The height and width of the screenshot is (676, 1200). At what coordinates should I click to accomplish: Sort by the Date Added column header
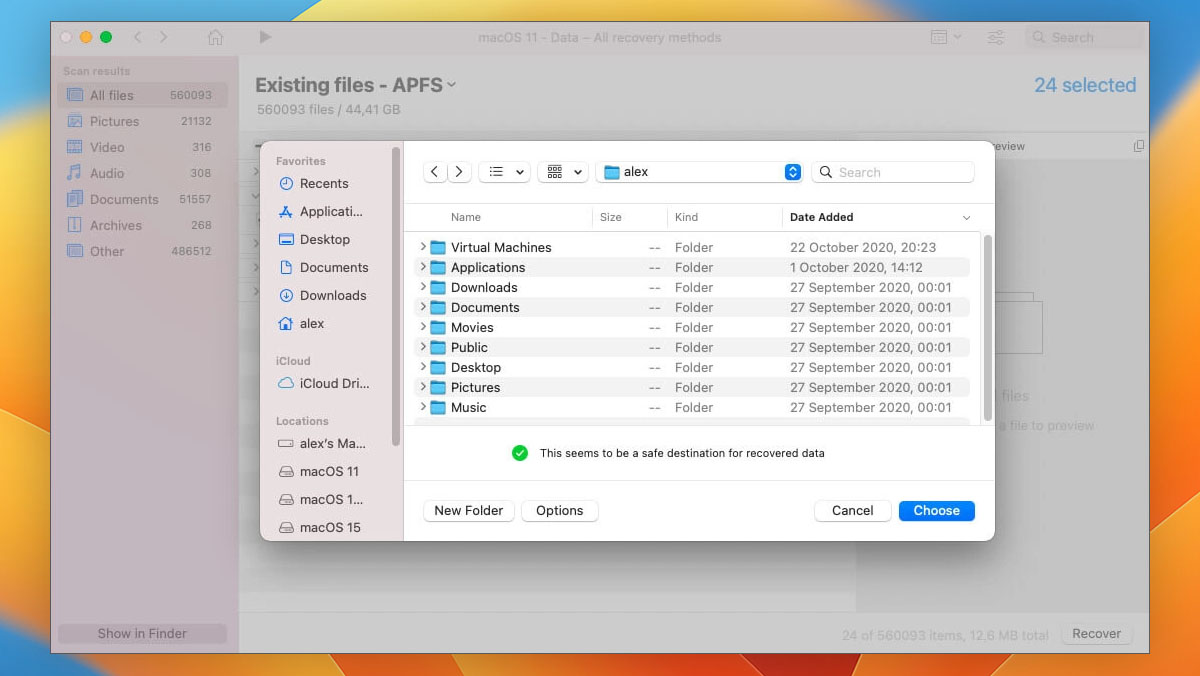click(x=822, y=217)
